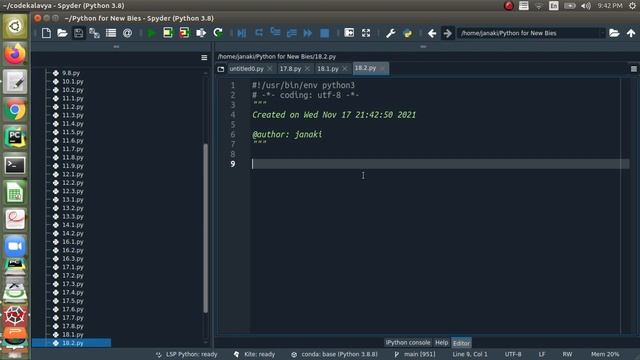The image size is (640, 360).
Task: Open working directory path dropdown
Action: pos(602,33)
